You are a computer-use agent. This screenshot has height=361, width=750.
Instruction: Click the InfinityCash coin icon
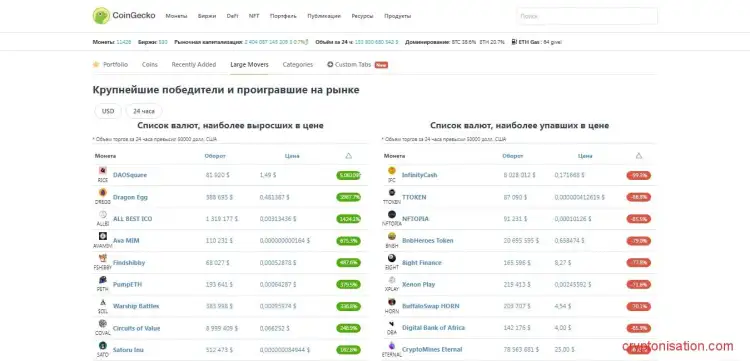coord(392,171)
